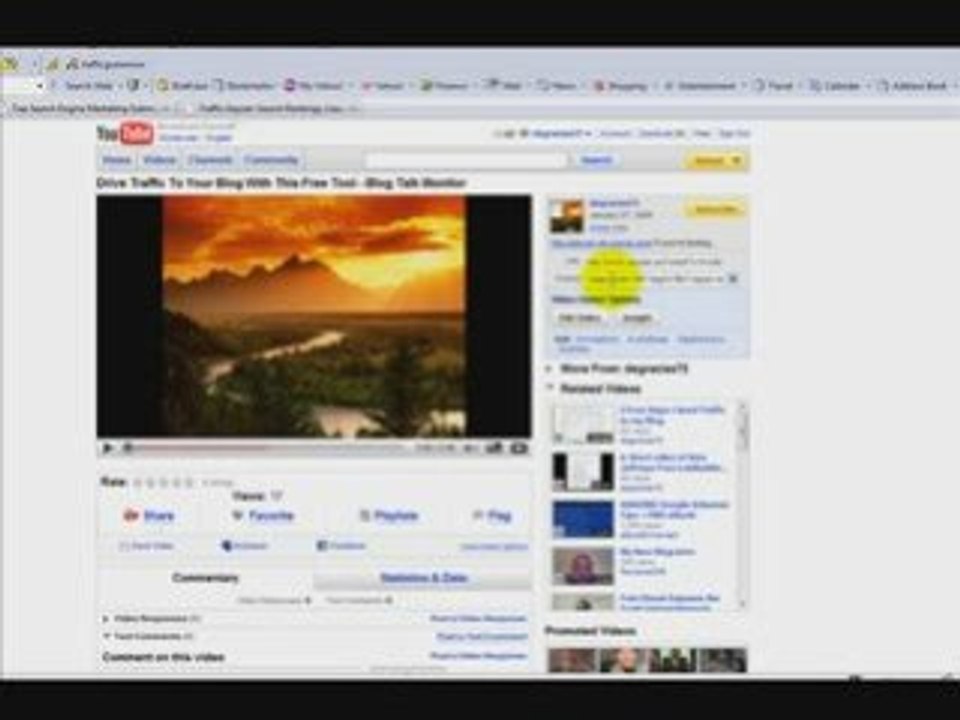
Task: Click the first rating star
Action: [x=137, y=482]
